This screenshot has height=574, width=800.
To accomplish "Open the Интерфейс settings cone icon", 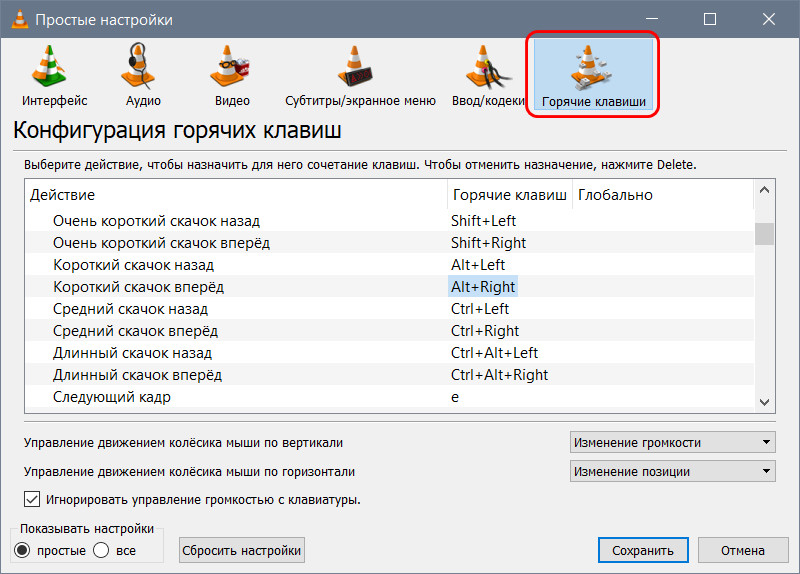I will pyautogui.click(x=49, y=66).
